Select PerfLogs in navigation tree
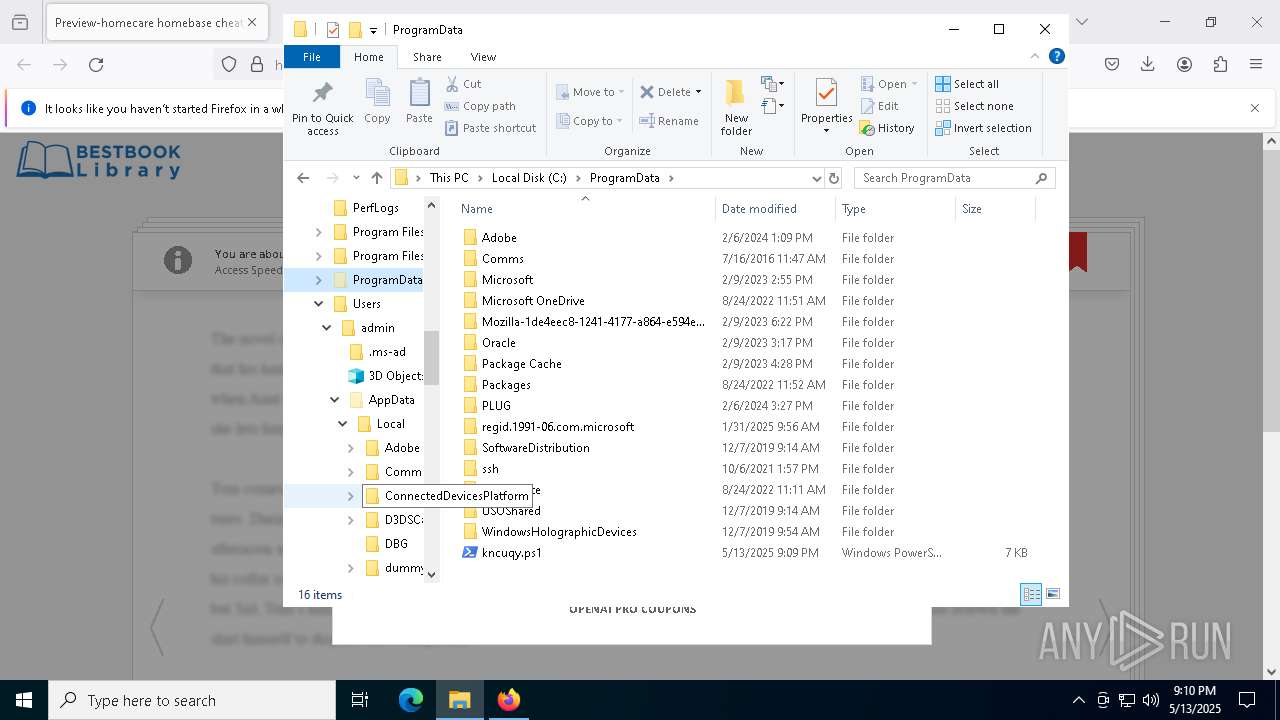The image size is (1280, 720). (x=375, y=208)
